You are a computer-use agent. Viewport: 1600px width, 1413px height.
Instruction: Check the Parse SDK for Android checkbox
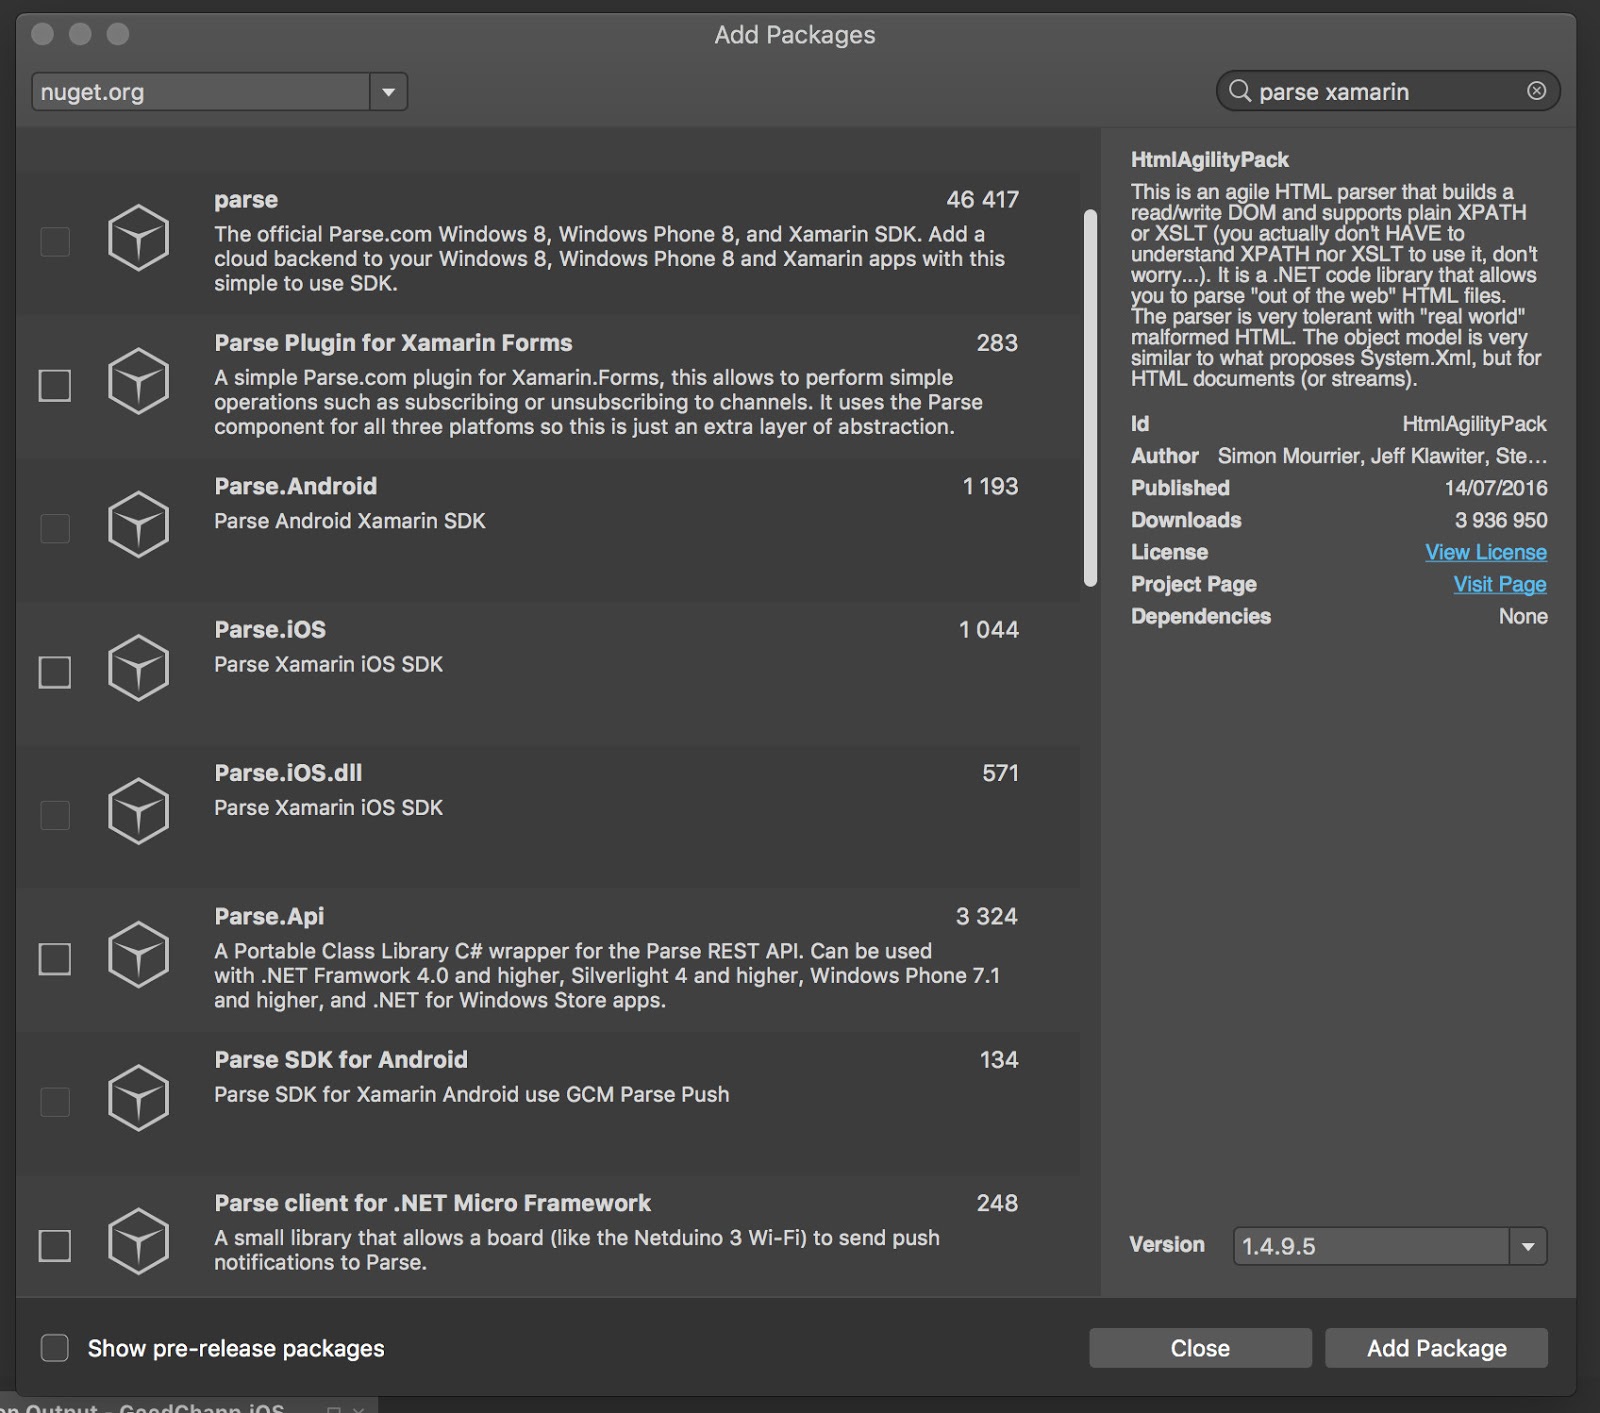click(x=55, y=1102)
